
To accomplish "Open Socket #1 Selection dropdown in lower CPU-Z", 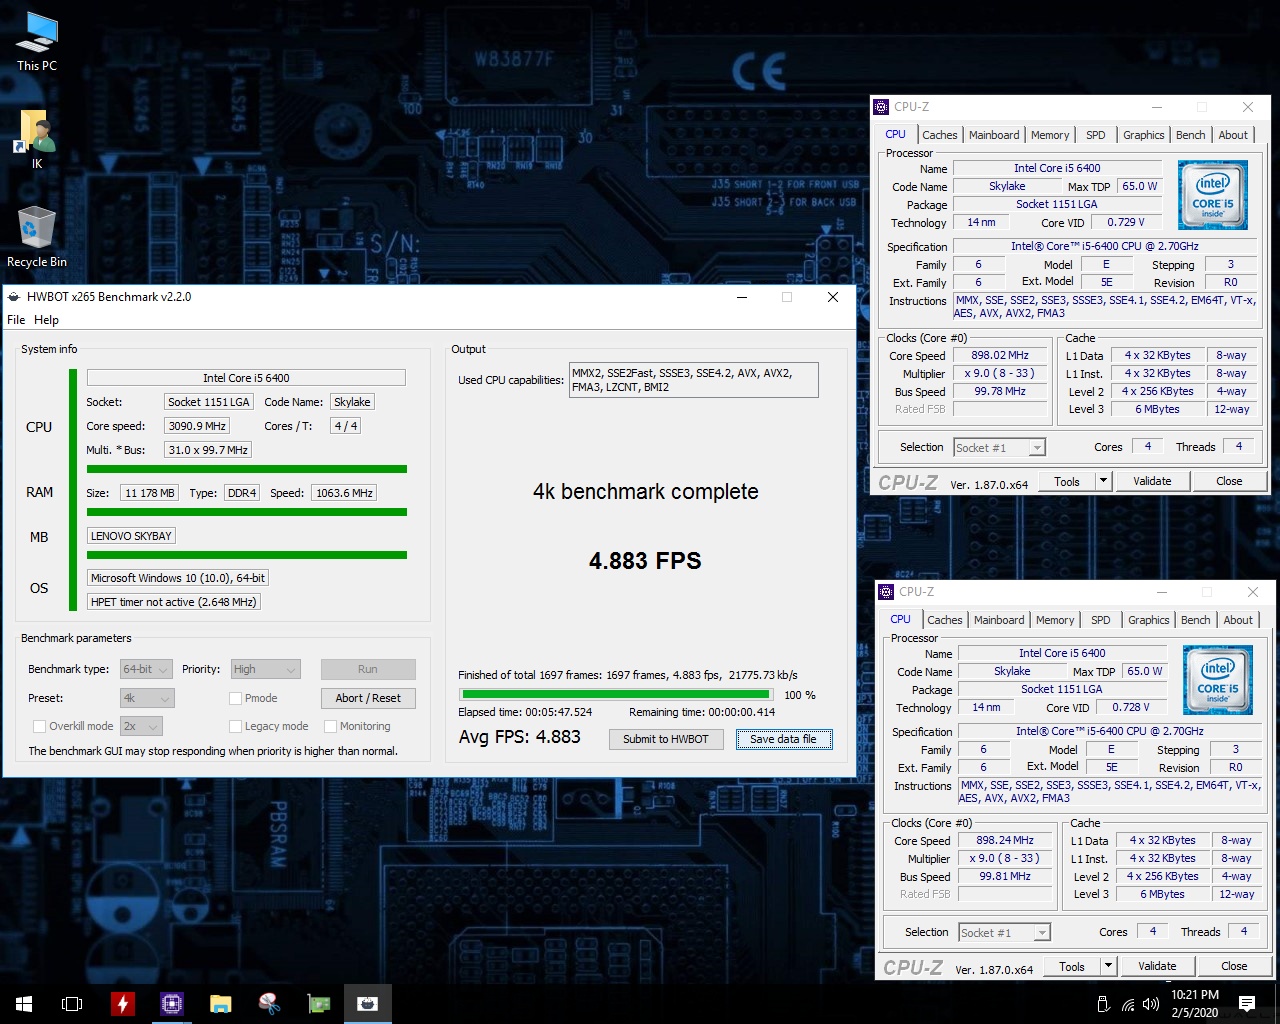I will [x=1004, y=932].
